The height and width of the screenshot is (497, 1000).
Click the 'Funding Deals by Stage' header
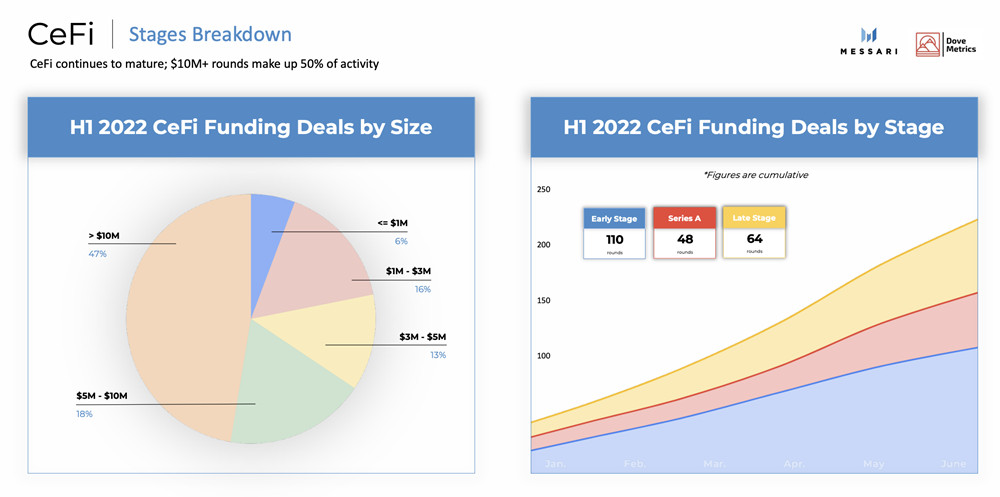[x=753, y=127]
